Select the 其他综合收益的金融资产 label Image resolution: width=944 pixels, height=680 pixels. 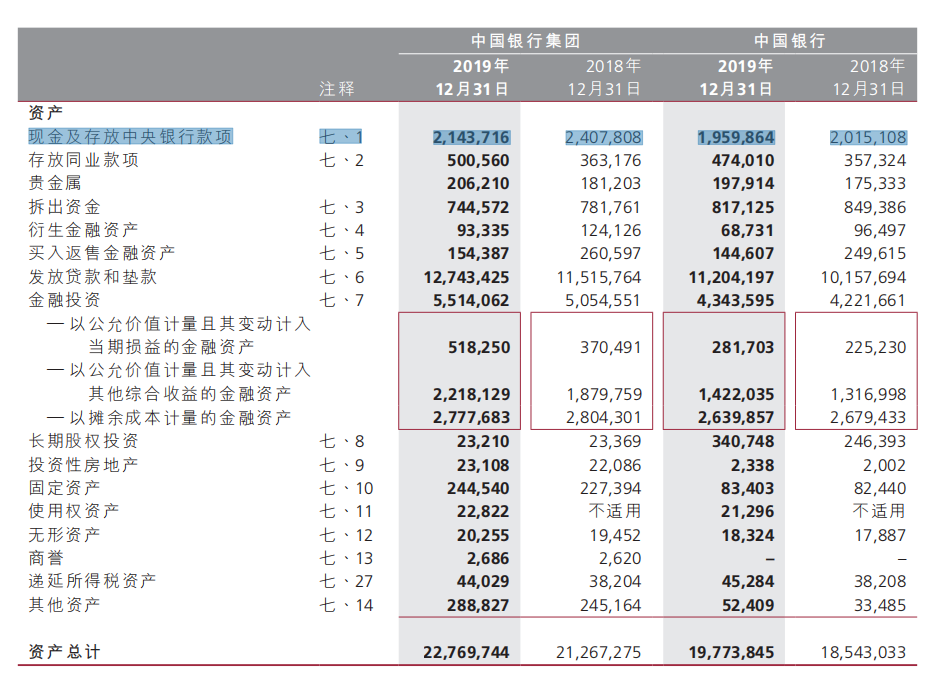[190, 394]
